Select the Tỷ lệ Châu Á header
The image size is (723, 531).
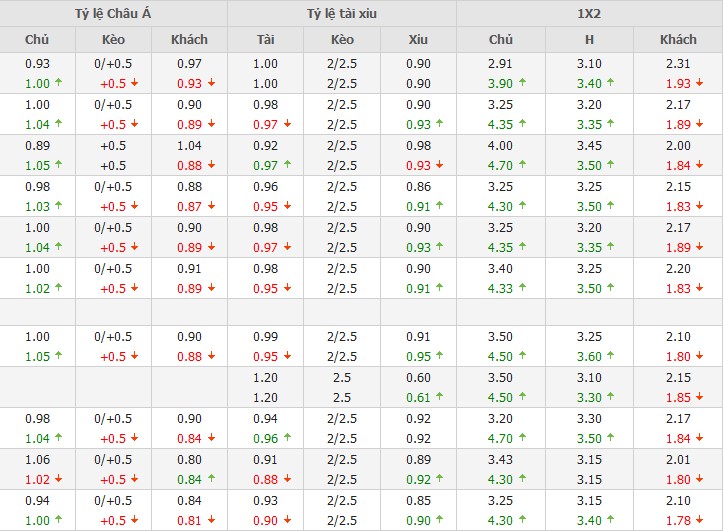click(x=114, y=13)
